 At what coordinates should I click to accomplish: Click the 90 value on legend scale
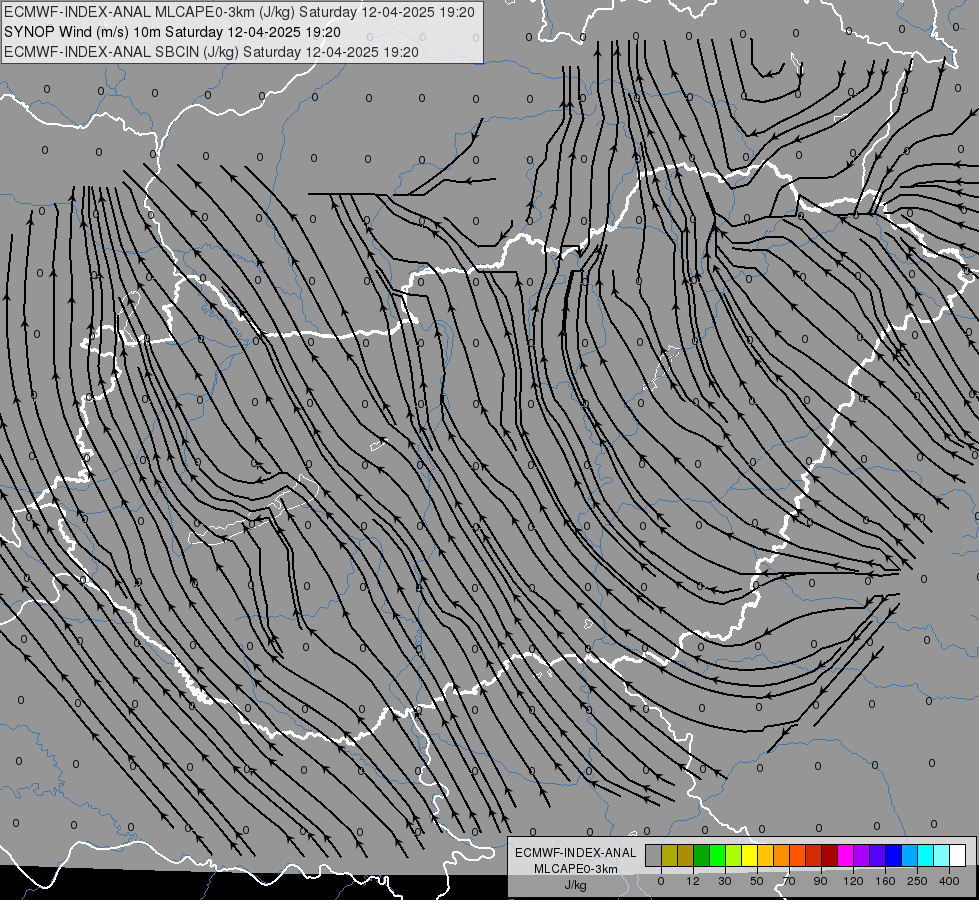820,881
